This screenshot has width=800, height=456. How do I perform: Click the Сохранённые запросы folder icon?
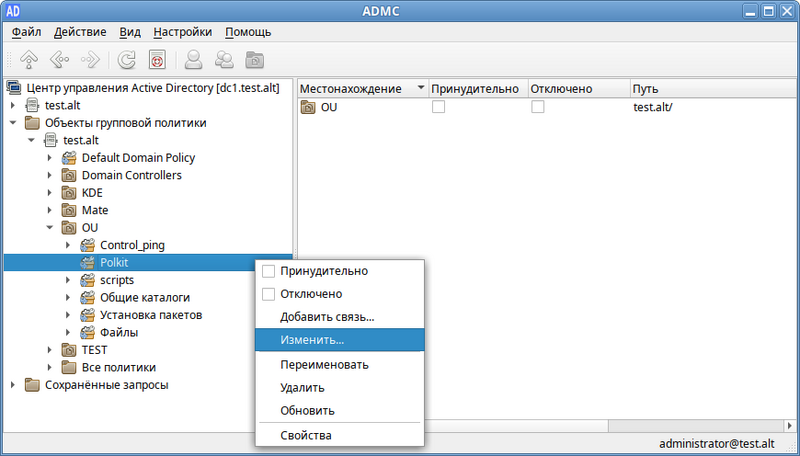click(32, 385)
